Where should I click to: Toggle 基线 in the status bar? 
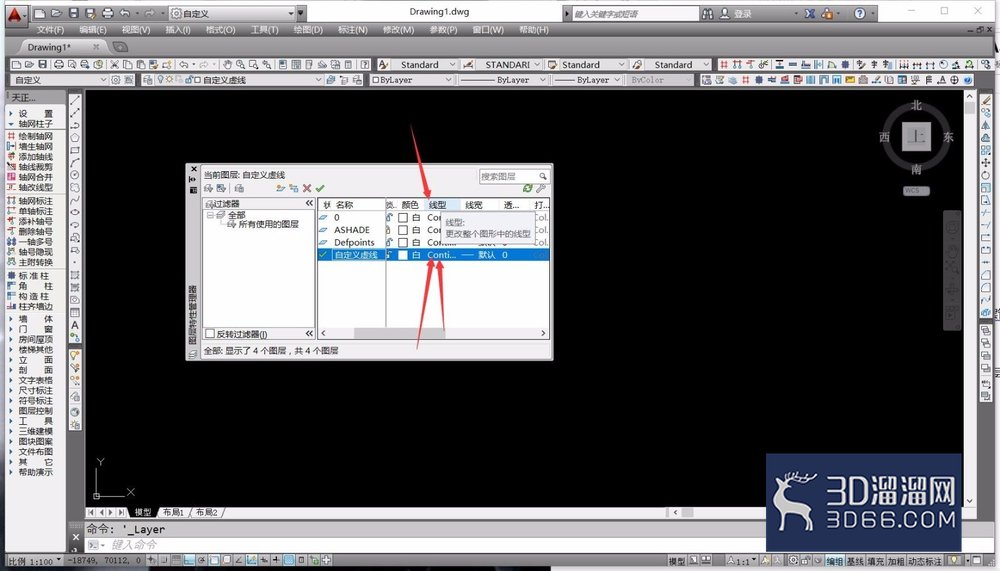(855, 561)
